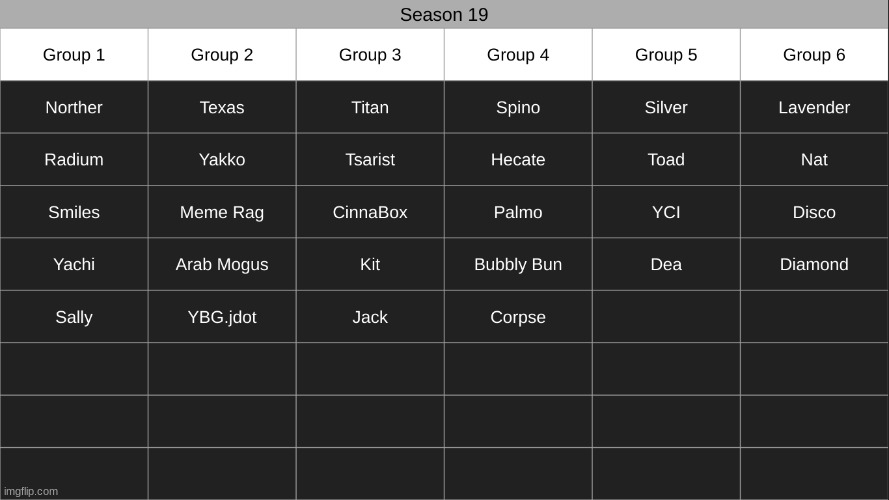Select the Meme Rag cell

[x=222, y=212]
